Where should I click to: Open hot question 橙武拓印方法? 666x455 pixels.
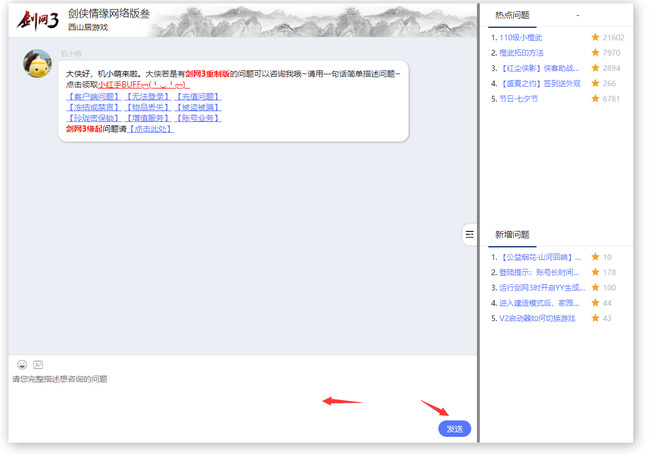521,53
